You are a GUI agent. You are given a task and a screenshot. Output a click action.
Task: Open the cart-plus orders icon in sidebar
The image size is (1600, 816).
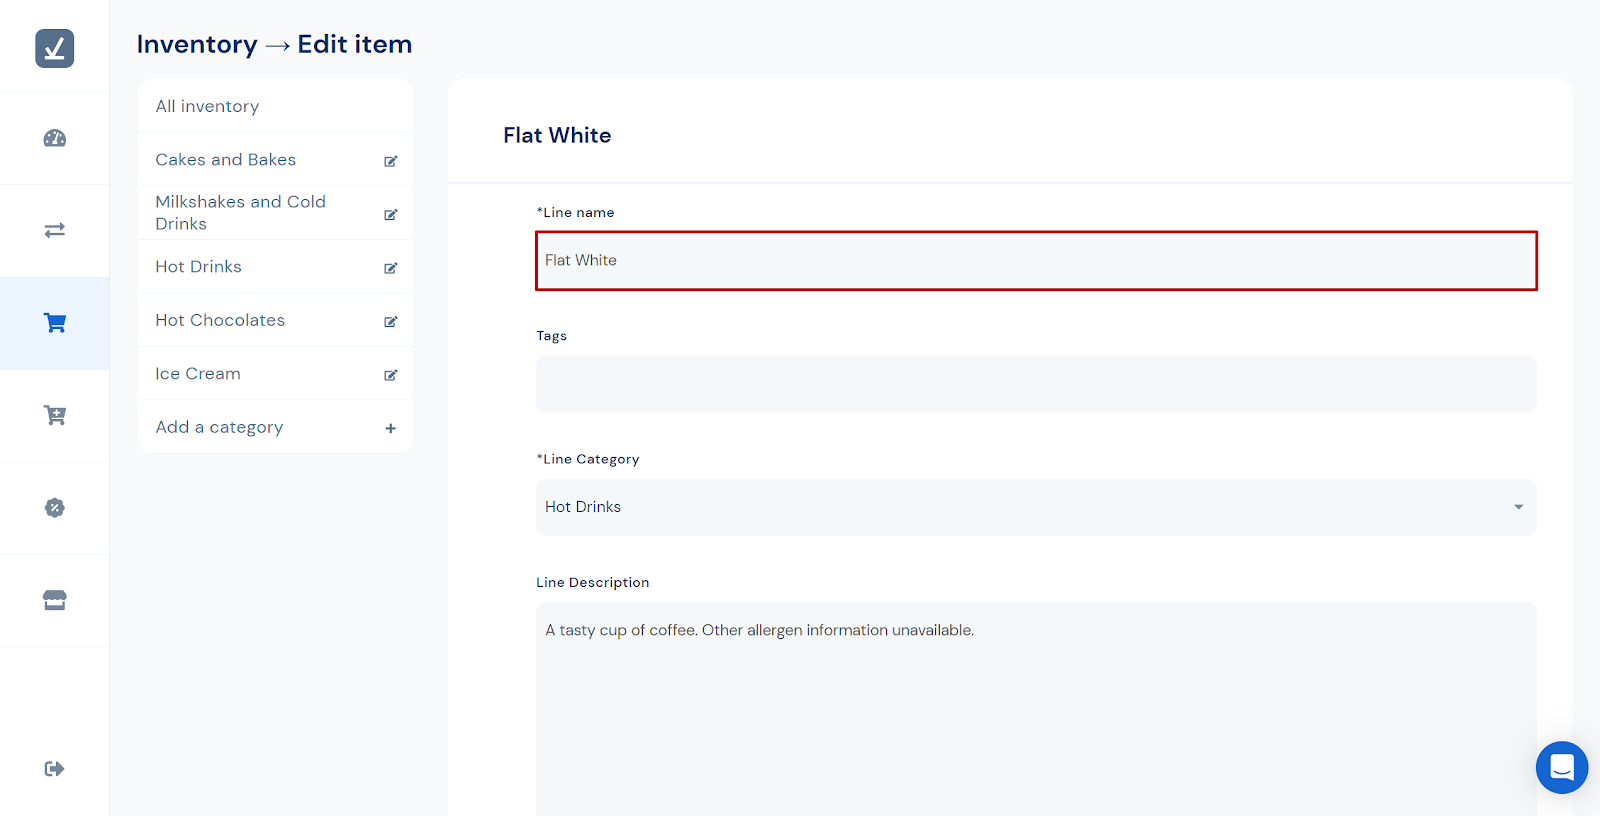coord(55,415)
